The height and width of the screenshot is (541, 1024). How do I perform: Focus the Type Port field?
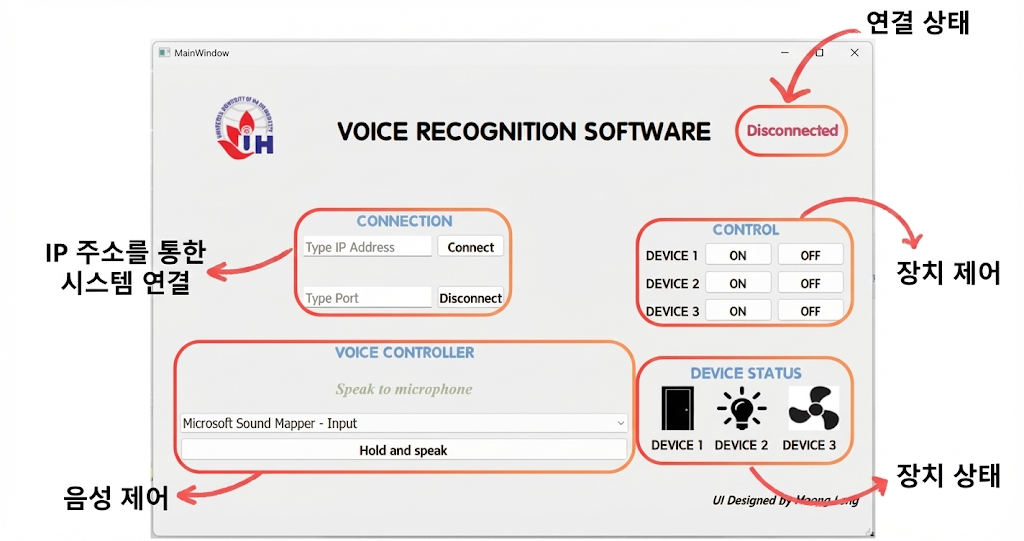point(367,298)
